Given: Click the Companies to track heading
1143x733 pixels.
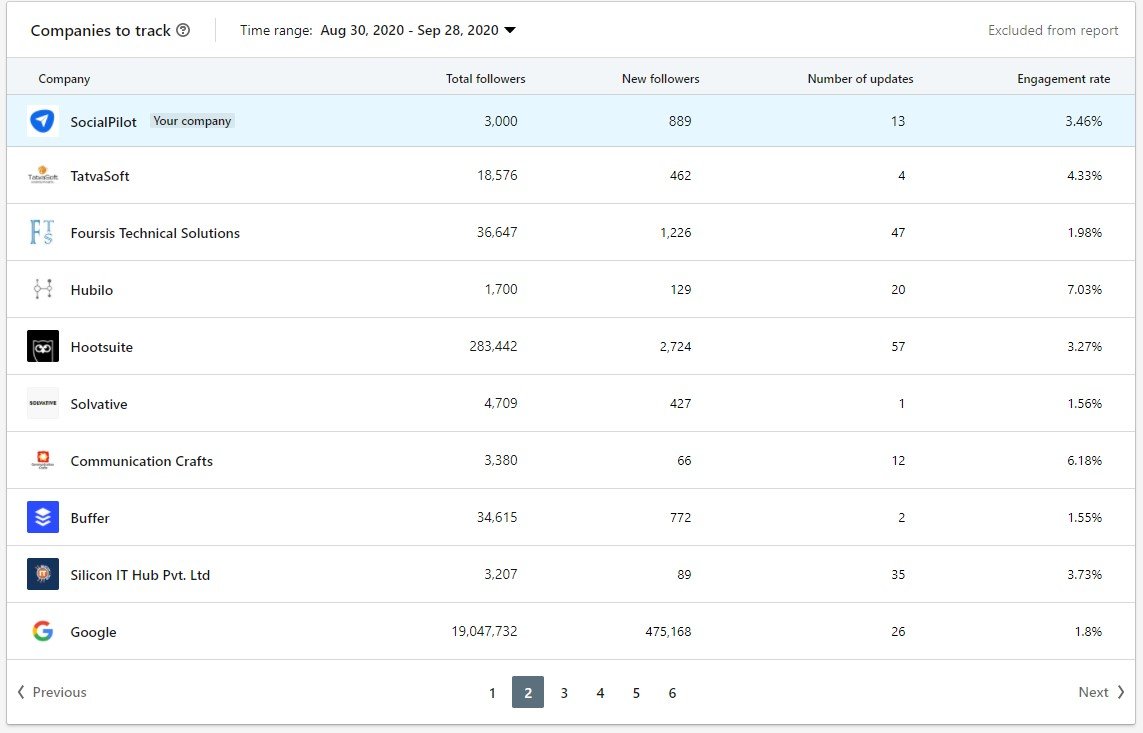Looking at the screenshot, I should click(101, 31).
